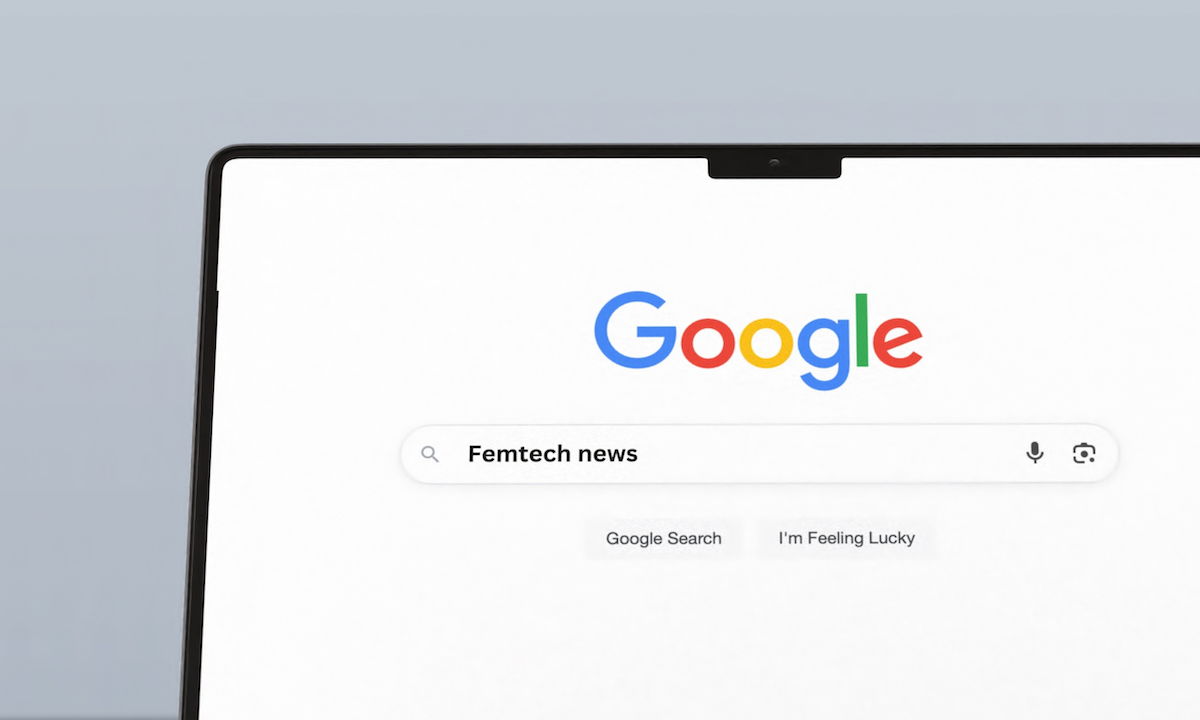Click the webcam lens in the notch
The width and height of the screenshot is (1200, 720).
click(x=774, y=163)
